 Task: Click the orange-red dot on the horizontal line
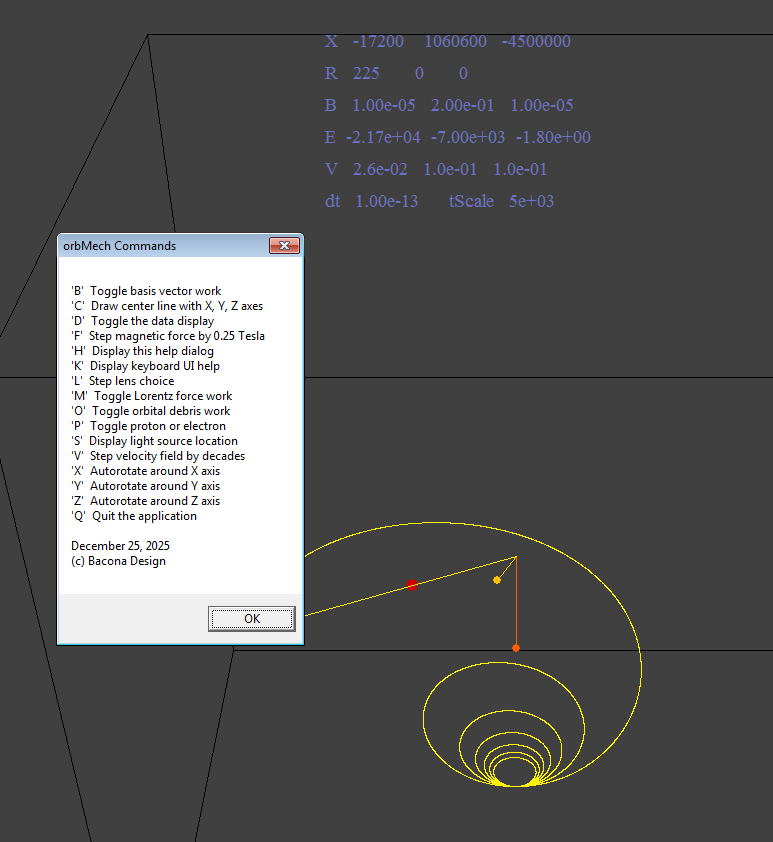point(516,648)
